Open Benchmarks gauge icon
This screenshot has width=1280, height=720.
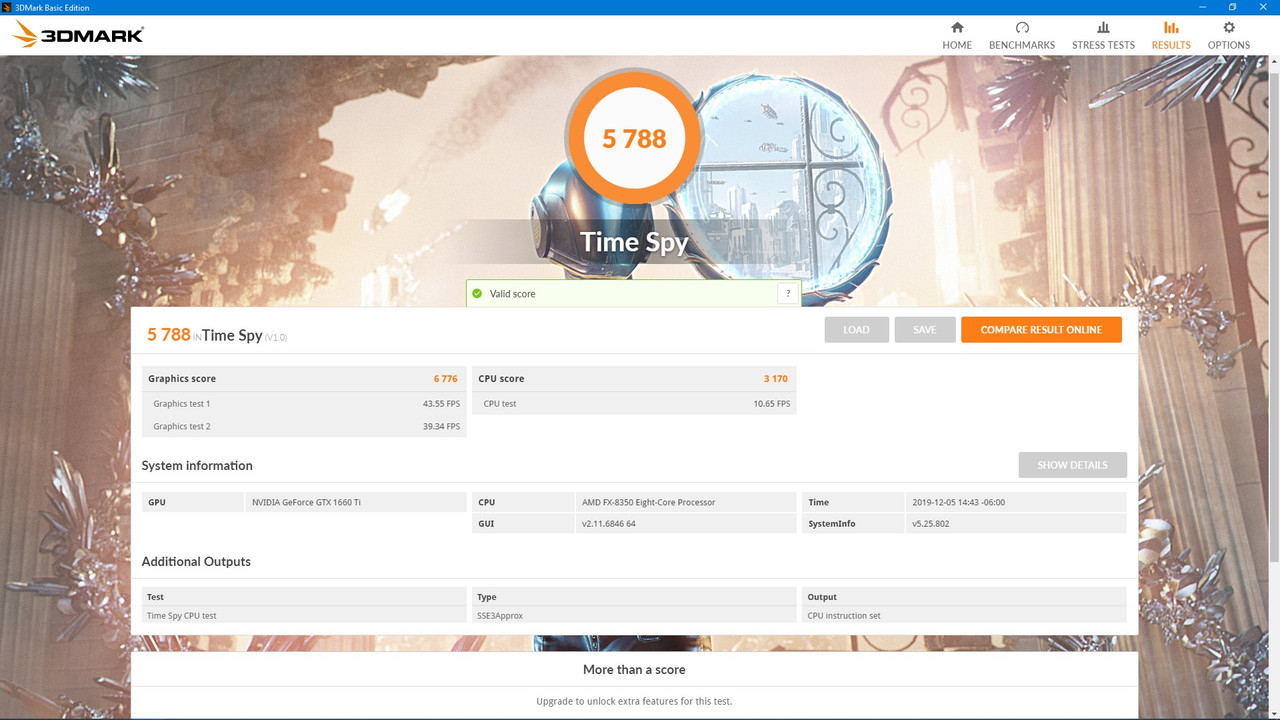[1022, 28]
